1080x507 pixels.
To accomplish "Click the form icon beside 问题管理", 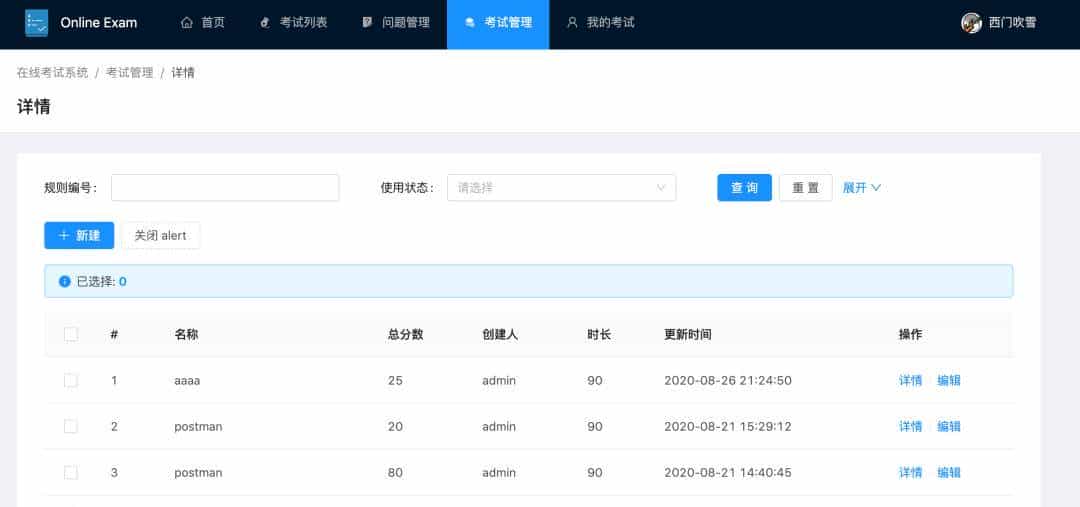I will point(367,23).
